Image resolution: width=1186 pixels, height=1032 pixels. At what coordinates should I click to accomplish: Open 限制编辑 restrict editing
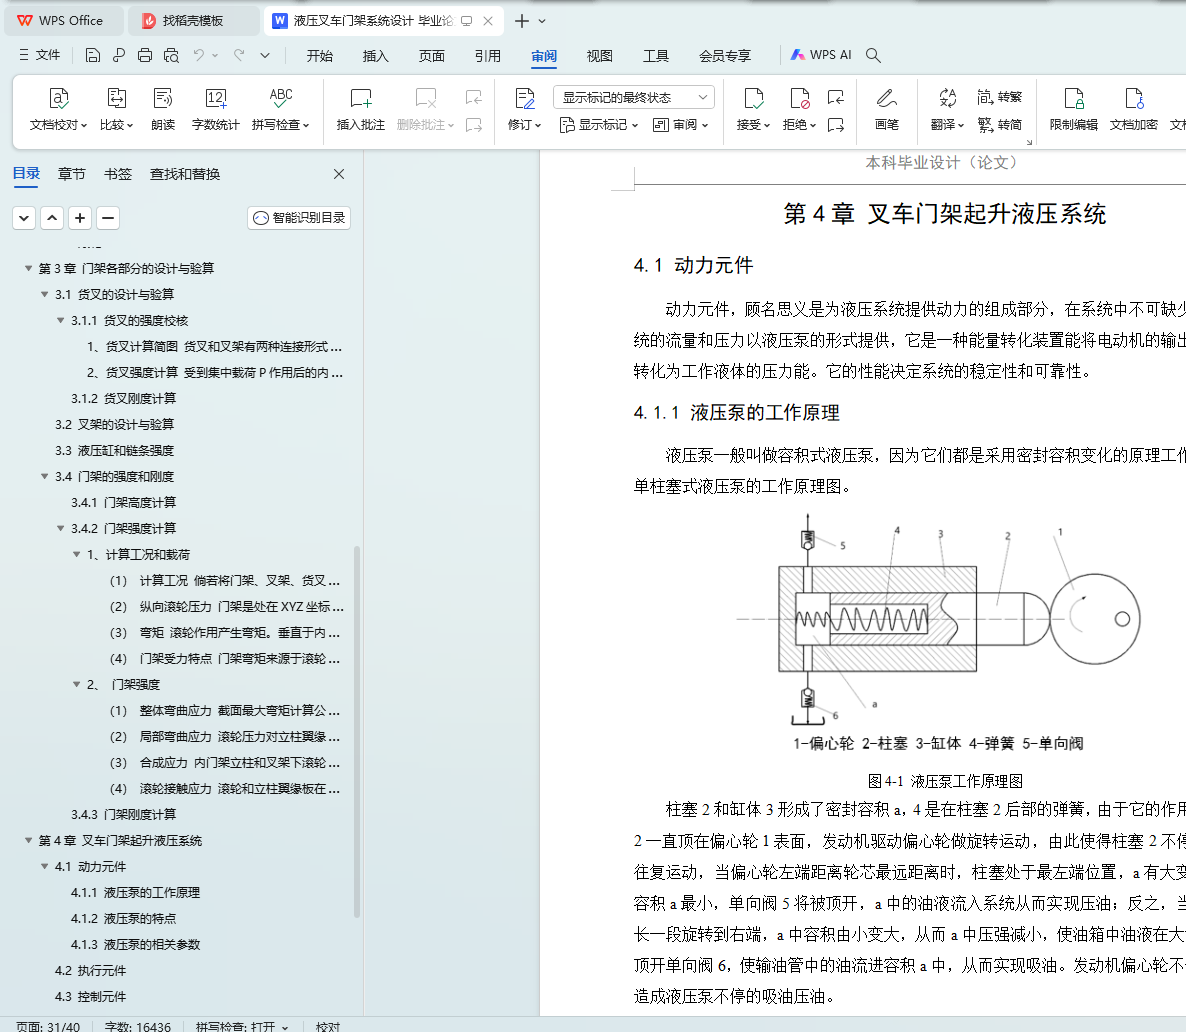[x=1073, y=109]
